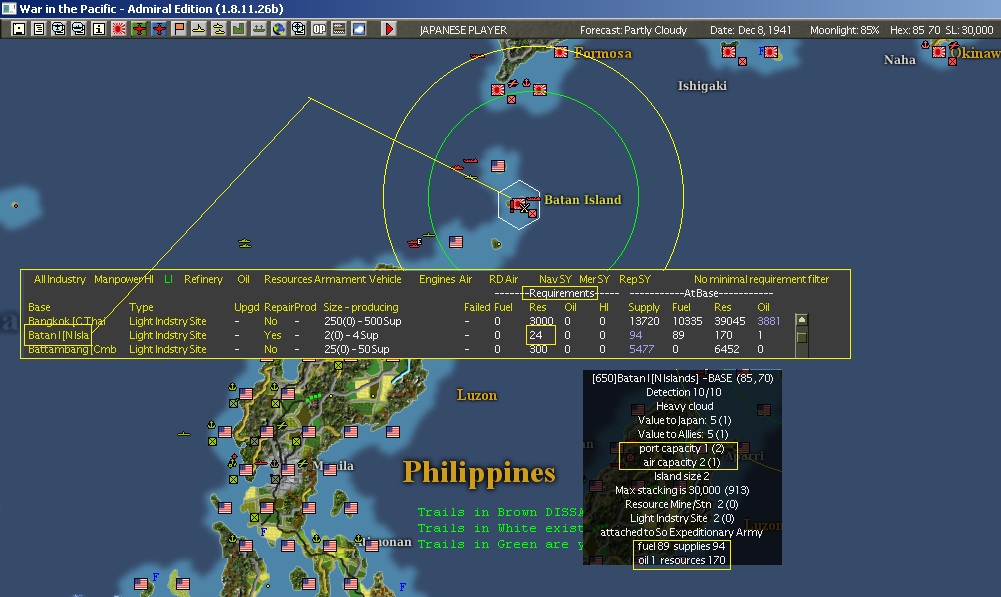Click '250(0) - 500 Sup' size cell
The height and width of the screenshot is (597, 1001).
[363, 321]
